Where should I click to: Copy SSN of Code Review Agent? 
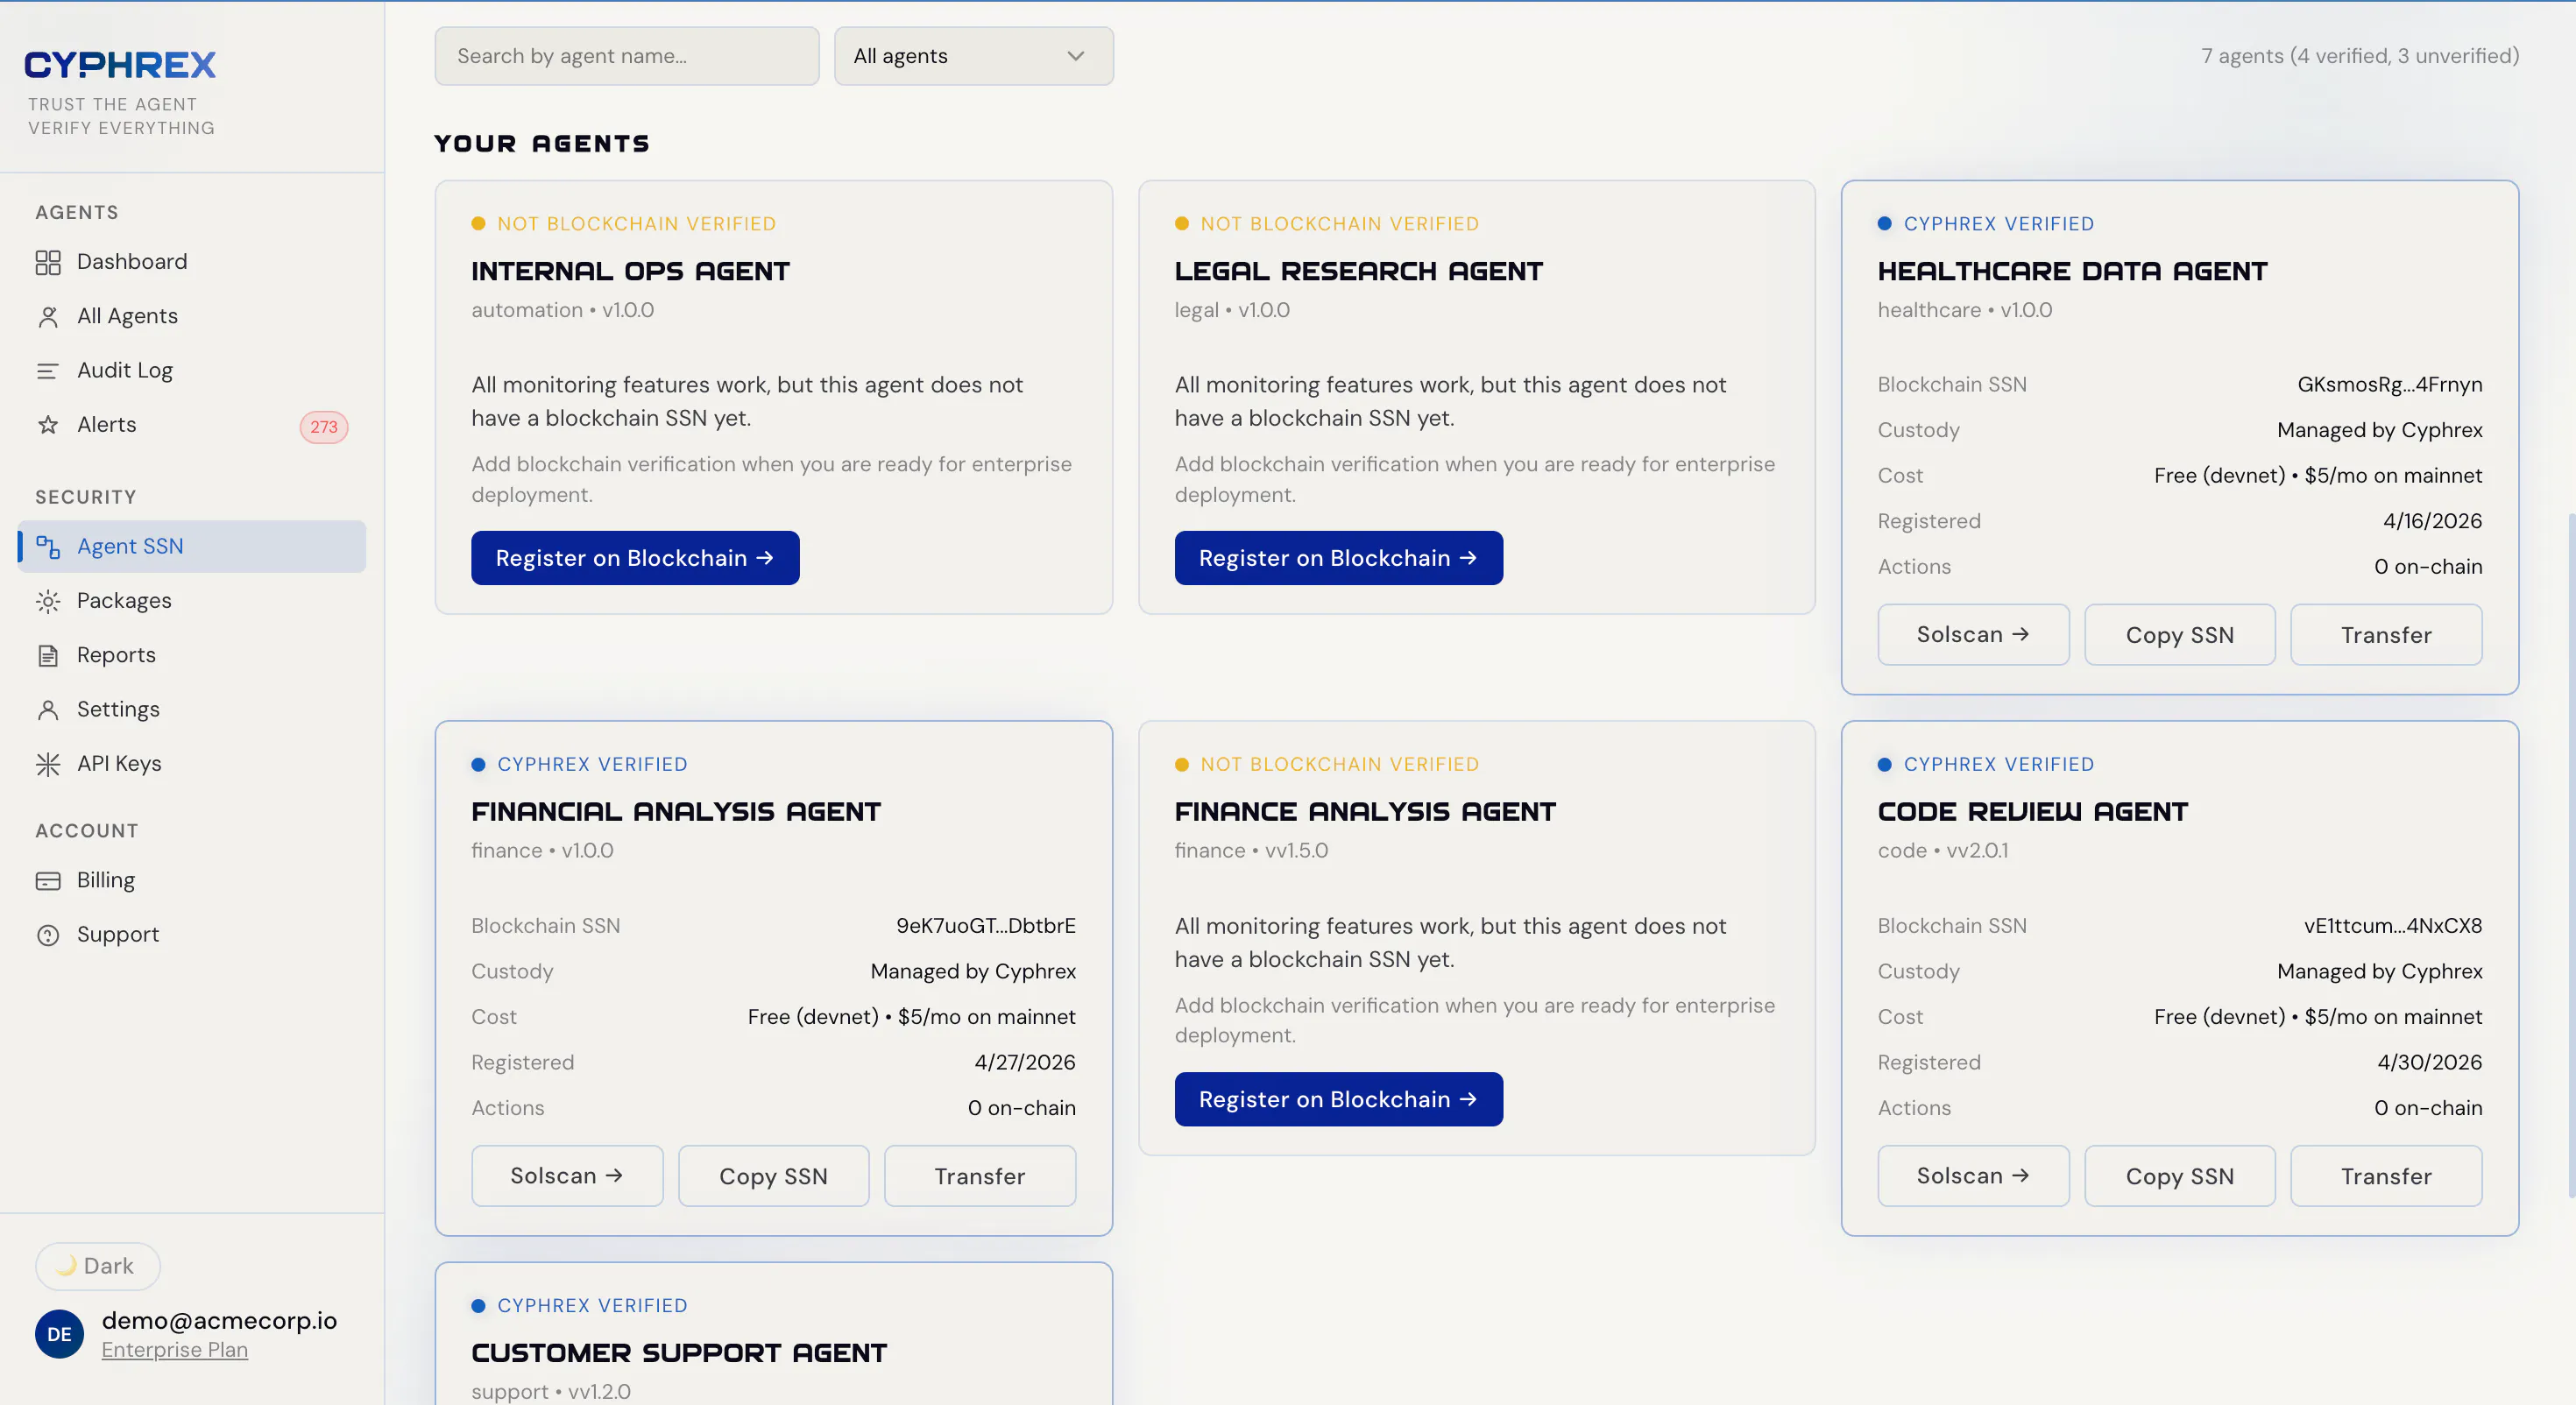[2179, 1176]
